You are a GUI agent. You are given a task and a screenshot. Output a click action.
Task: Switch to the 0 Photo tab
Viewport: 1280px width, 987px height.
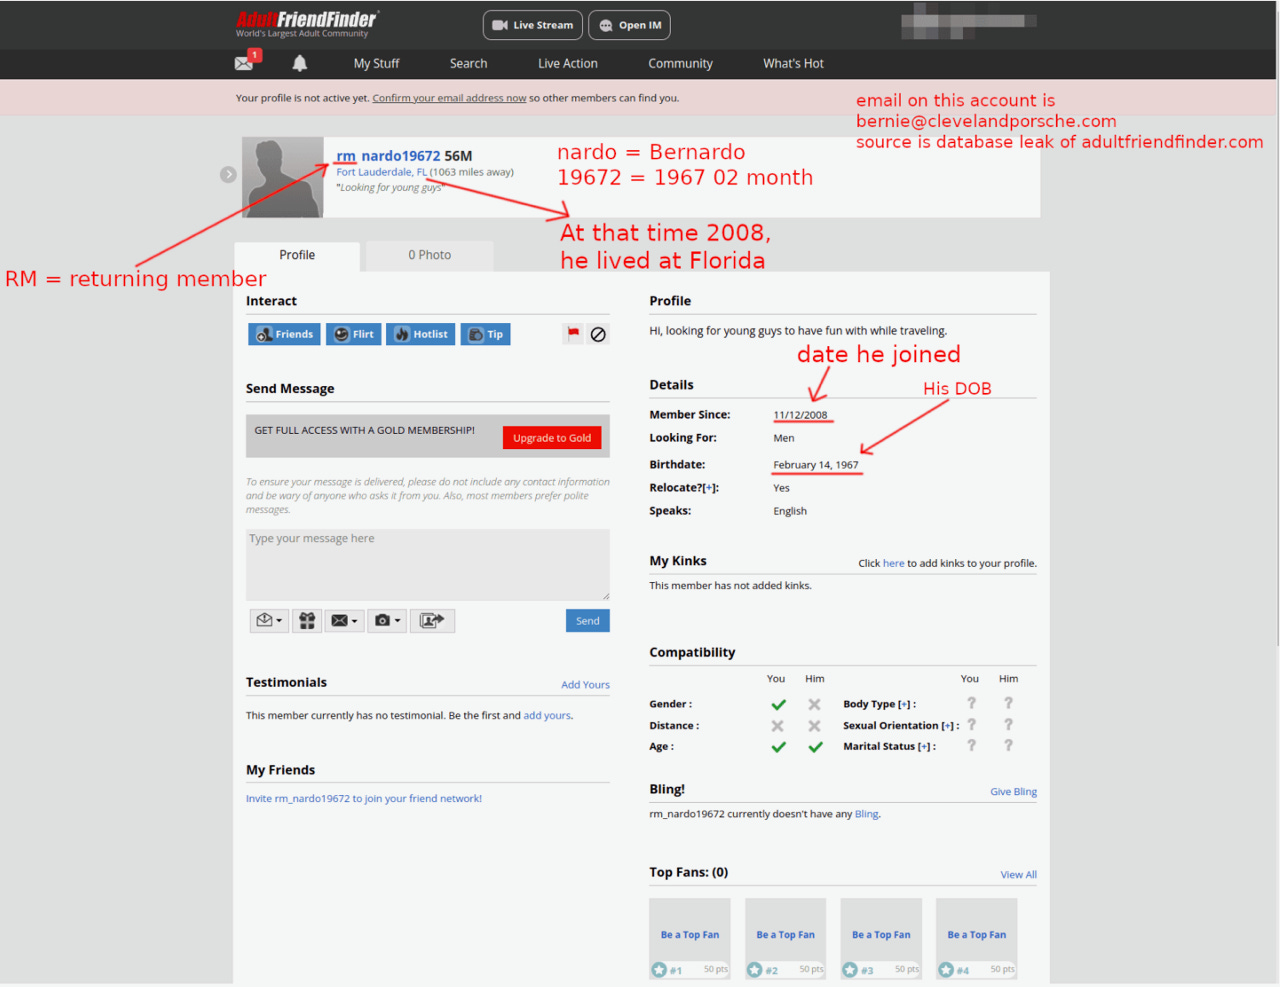(429, 255)
